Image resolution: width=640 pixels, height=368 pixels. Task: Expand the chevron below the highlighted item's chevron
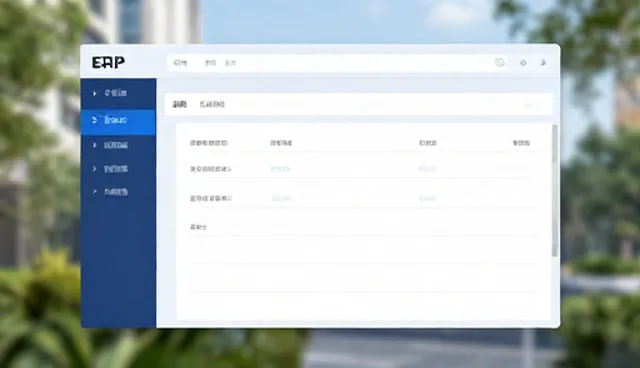click(94, 145)
